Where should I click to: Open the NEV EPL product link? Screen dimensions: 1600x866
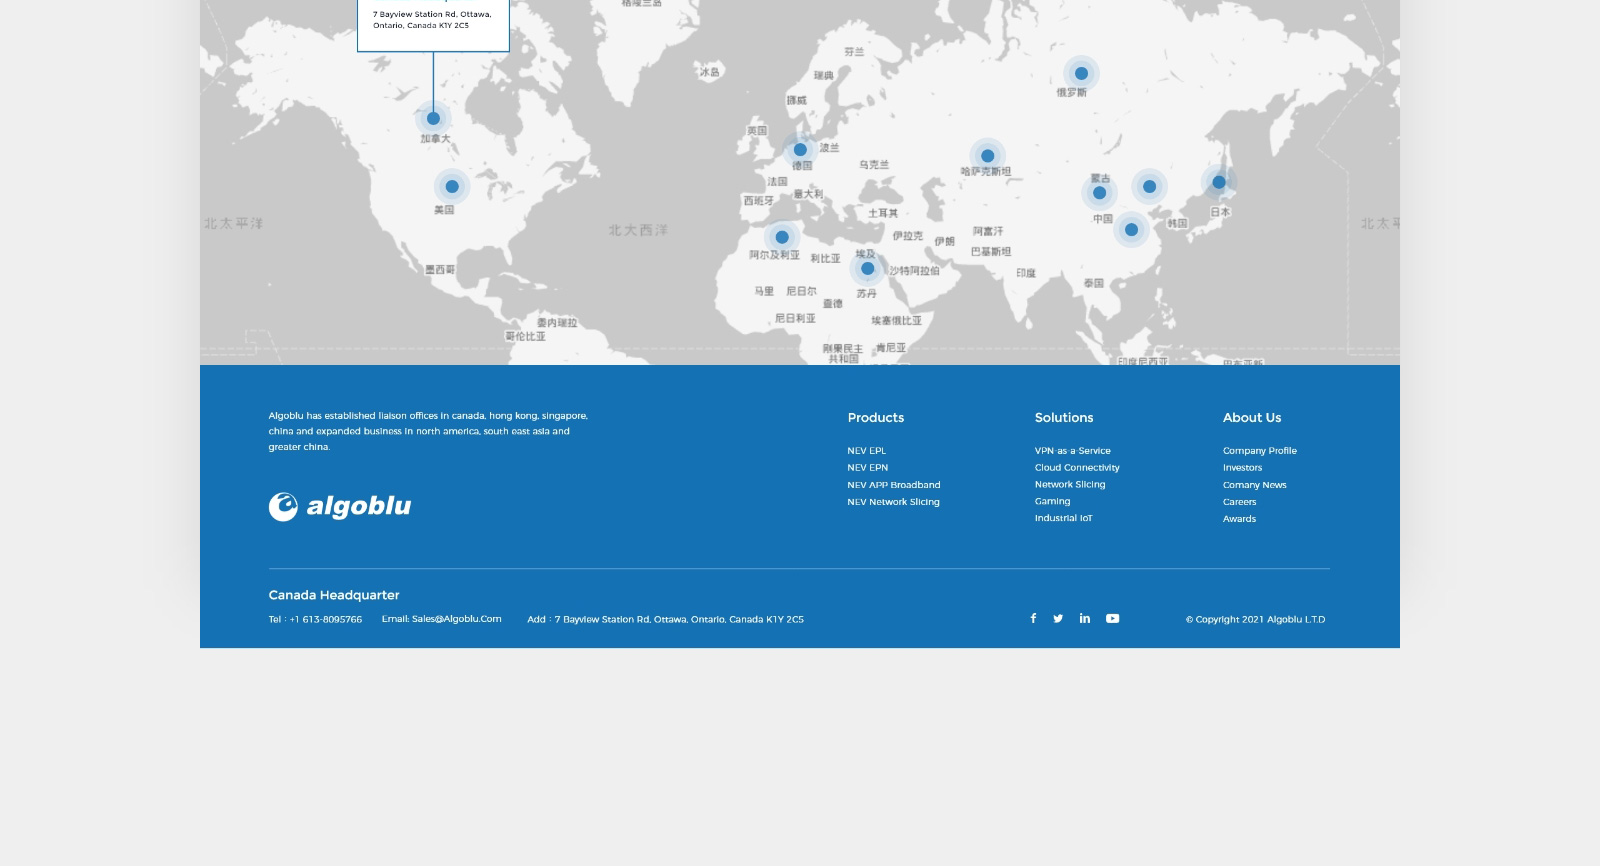click(x=866, y=451)
